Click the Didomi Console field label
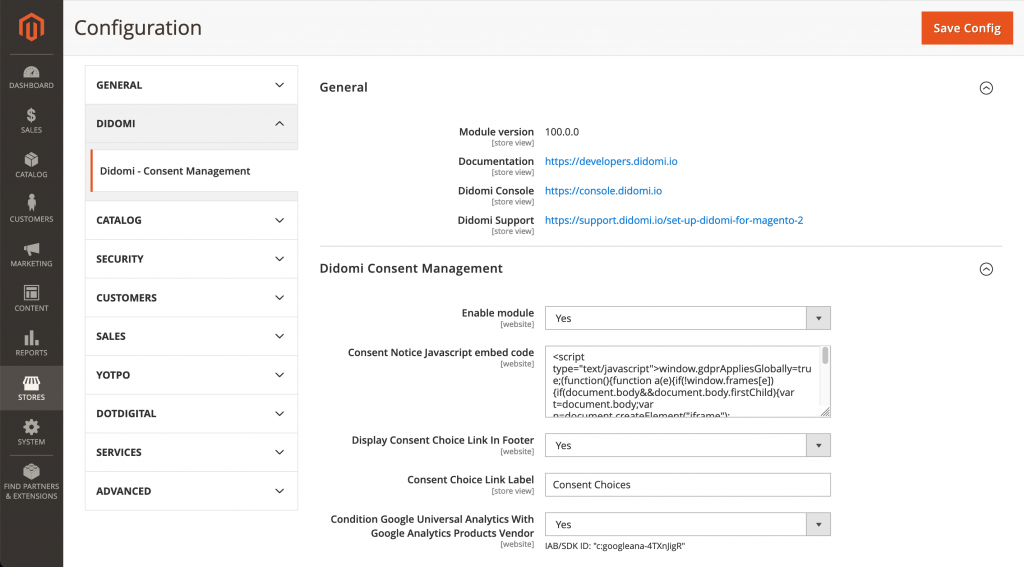This screenshot has width=1024, height=567. 496,191
